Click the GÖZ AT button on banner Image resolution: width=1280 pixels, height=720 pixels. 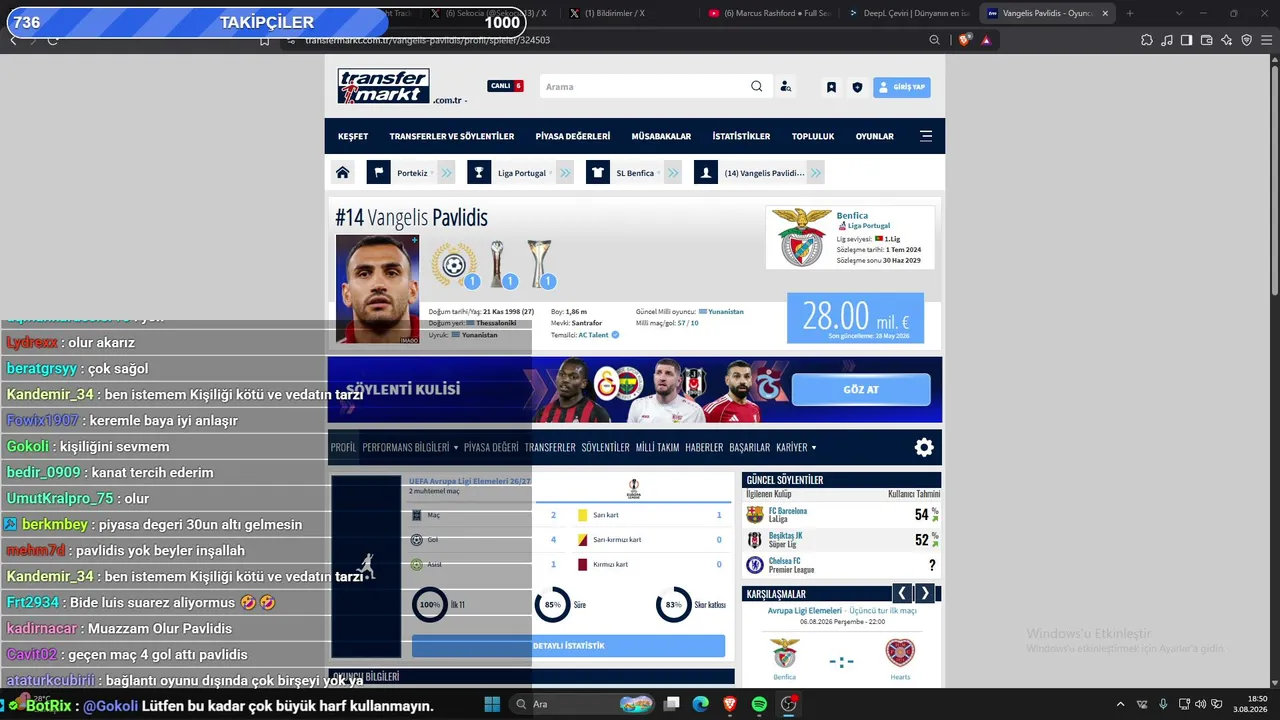[x=861, y=389]
